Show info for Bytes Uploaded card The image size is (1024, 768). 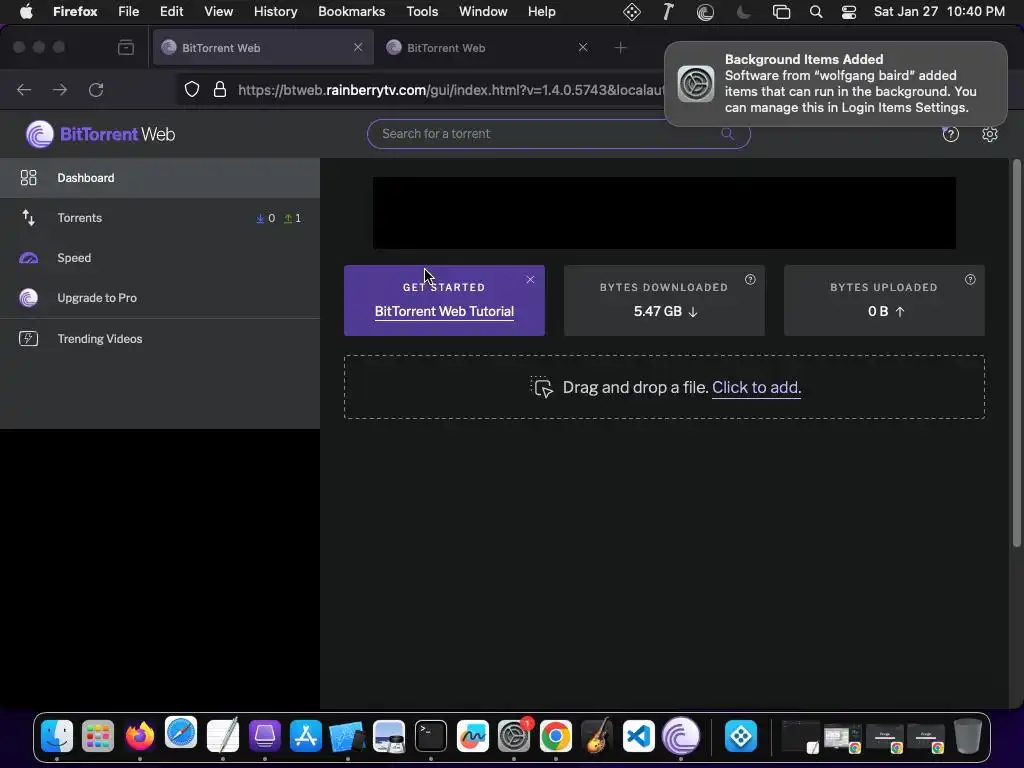(x=970, y=280)
